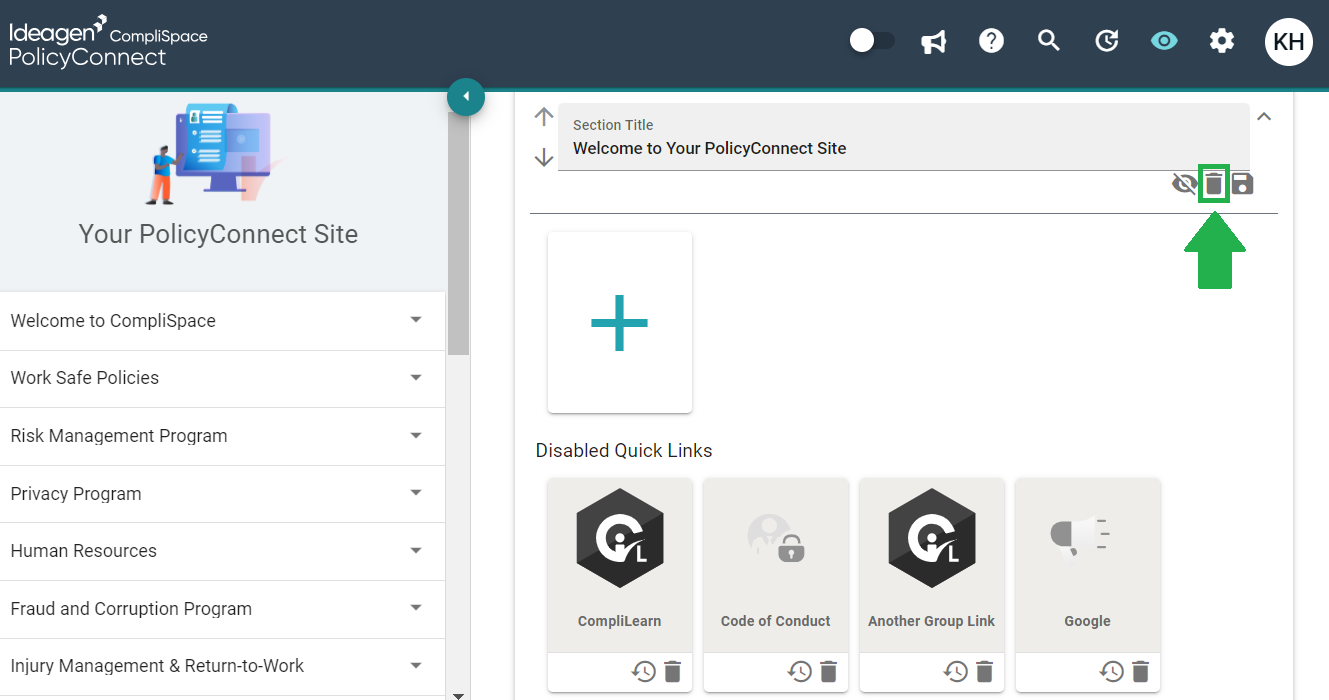Image resolution: width=1329 pixels, height=700 pixels.
Task: Open the Welcome to CompliSpace menu item
Action: pos(222,321)
